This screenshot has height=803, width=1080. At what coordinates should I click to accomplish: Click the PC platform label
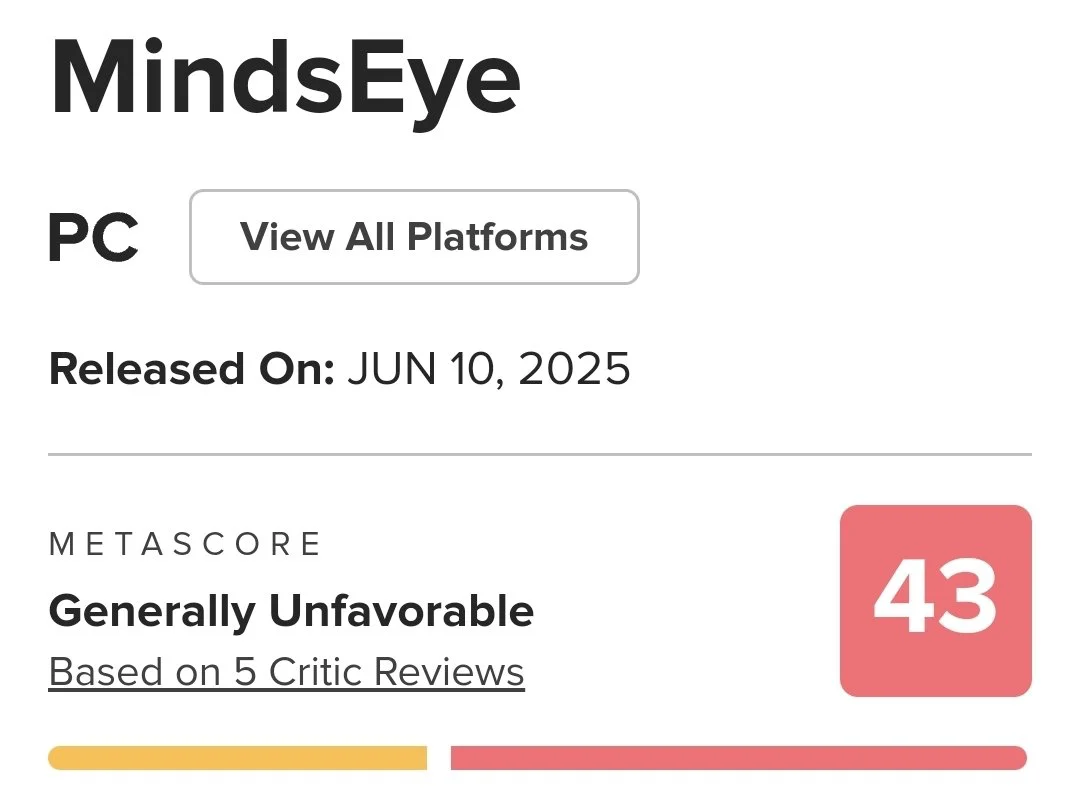click(93, 238)
